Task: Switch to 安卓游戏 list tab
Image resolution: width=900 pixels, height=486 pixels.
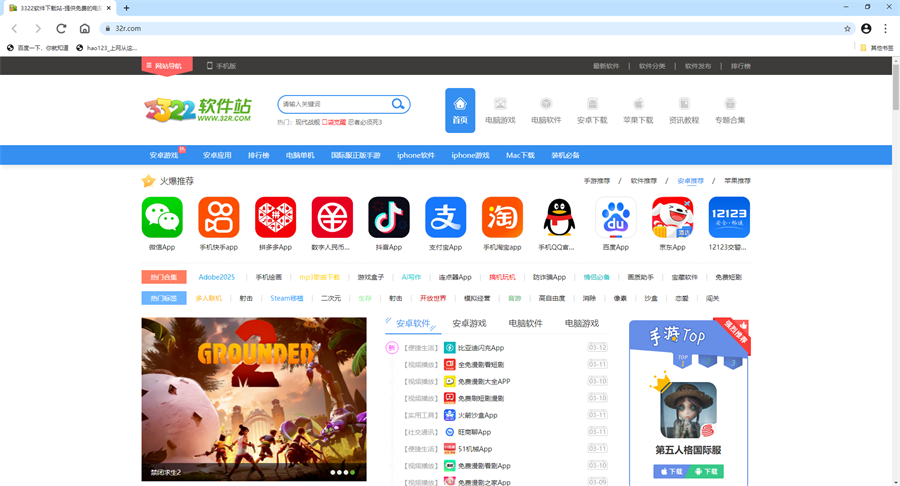Action: point(469,323)
